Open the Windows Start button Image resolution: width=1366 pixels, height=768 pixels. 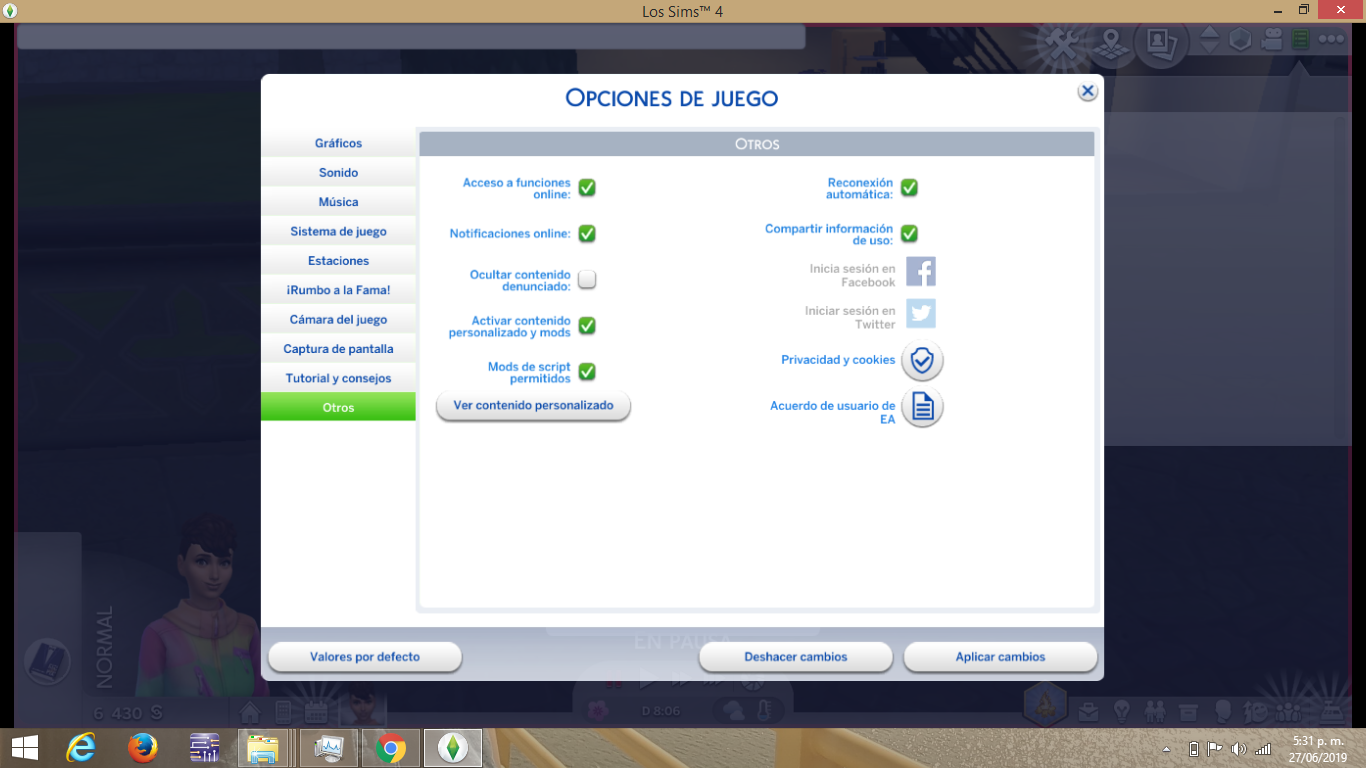point(25,748)
